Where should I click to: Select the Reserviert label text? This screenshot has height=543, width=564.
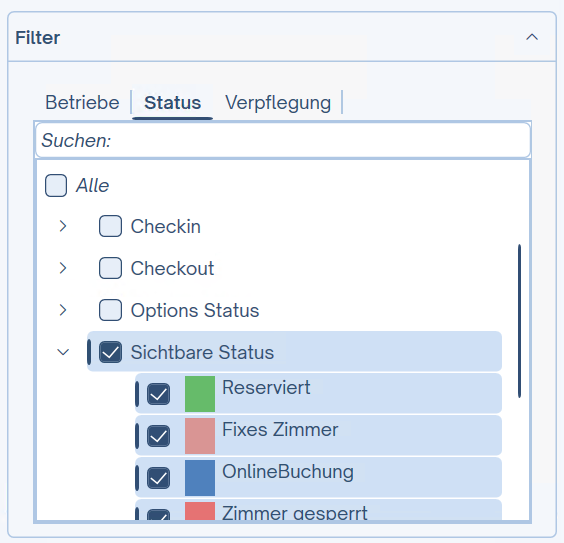point(266,387)
